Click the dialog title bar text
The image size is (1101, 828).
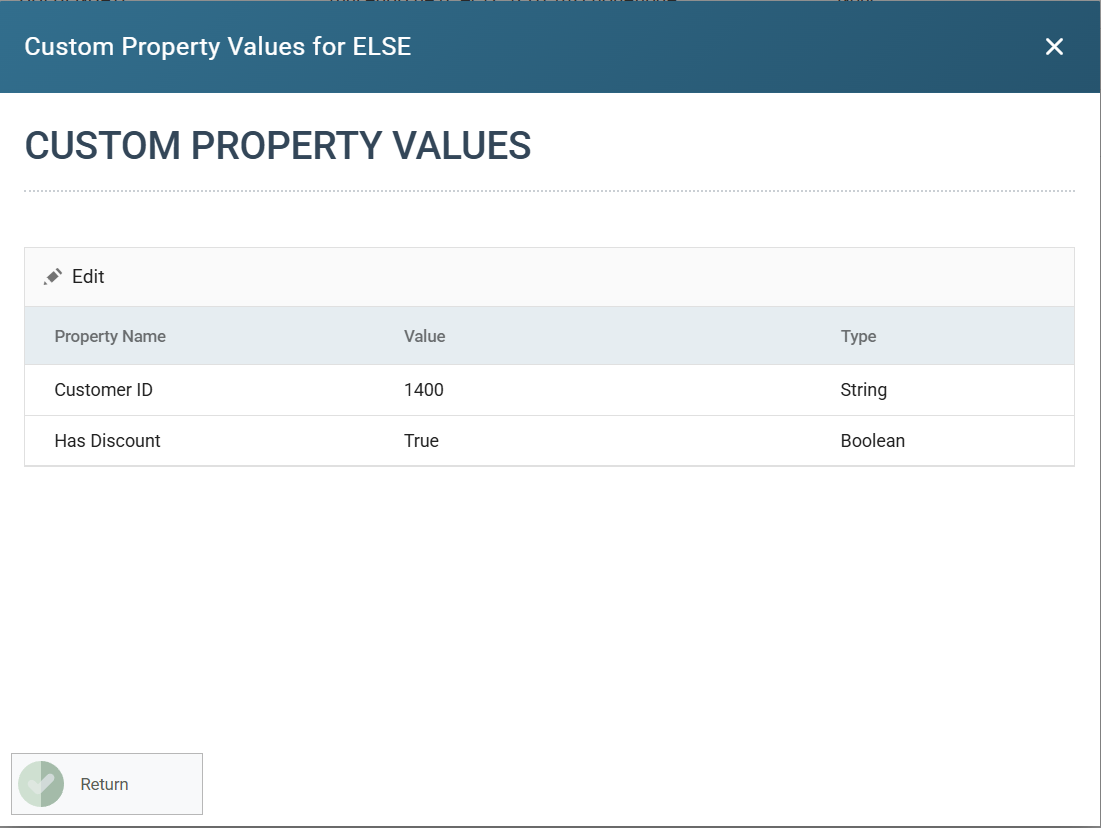[x=218, y=46]
